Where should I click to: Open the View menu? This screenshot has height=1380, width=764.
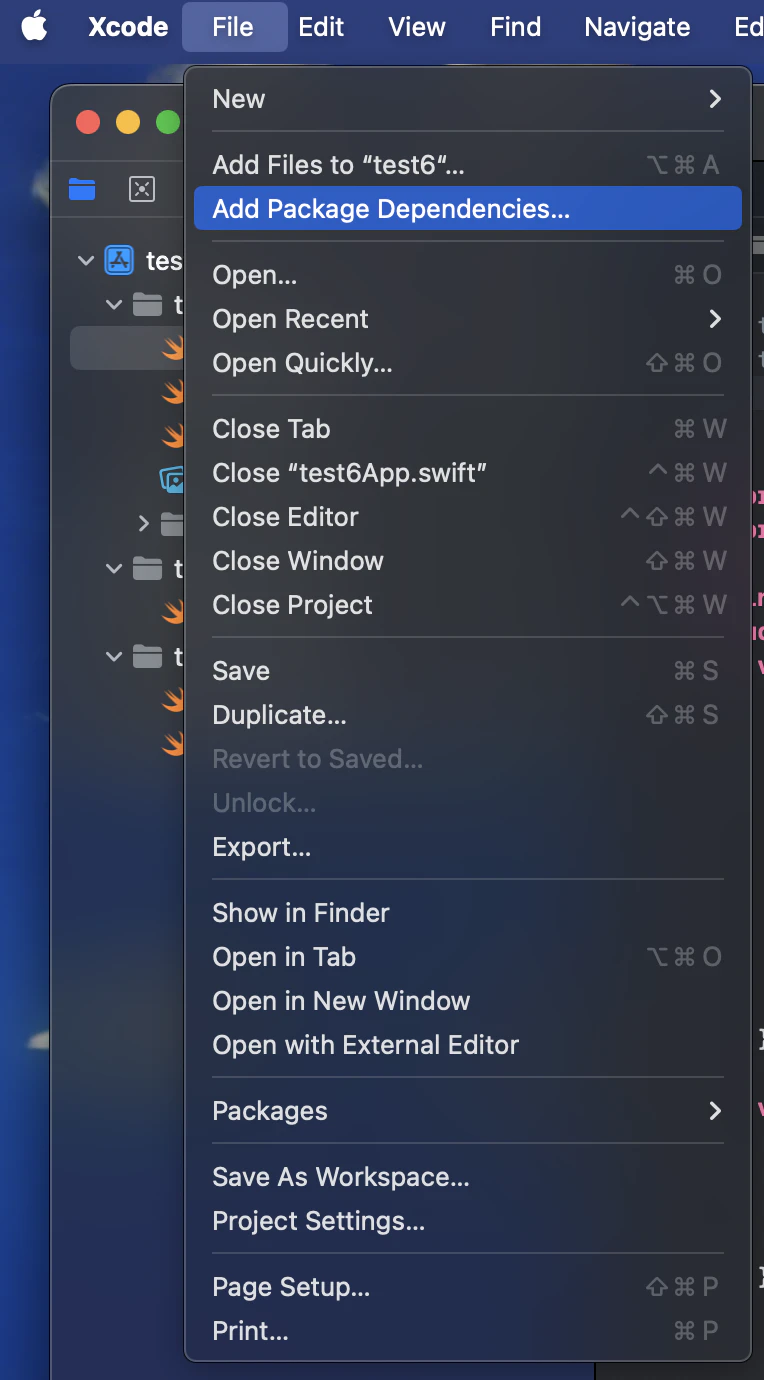point(417,27)
